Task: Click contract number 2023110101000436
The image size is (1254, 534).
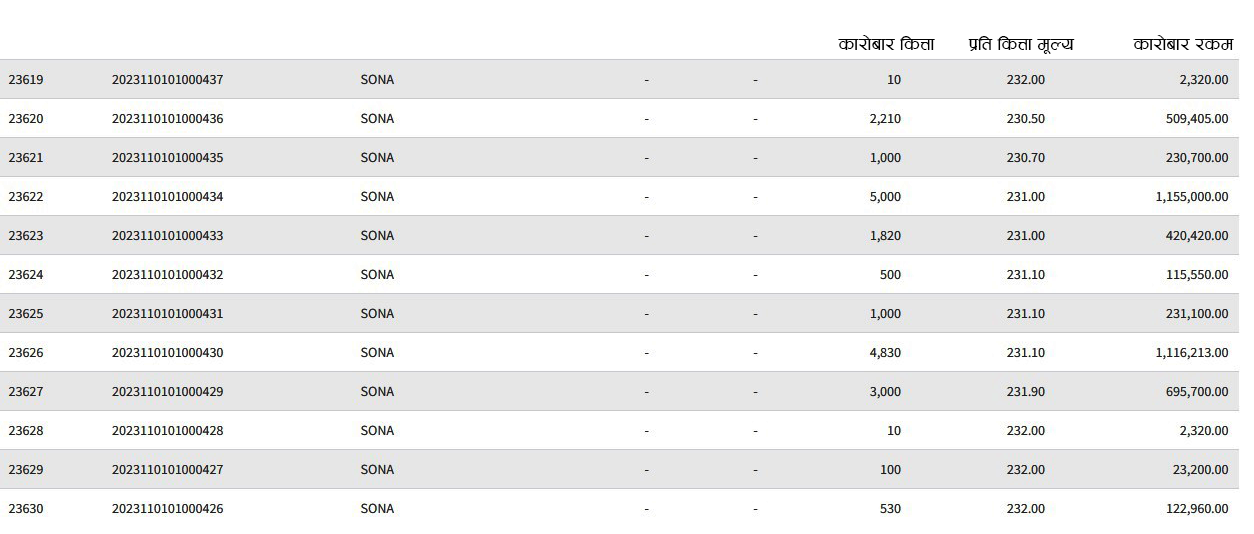Action: point(167,118)
